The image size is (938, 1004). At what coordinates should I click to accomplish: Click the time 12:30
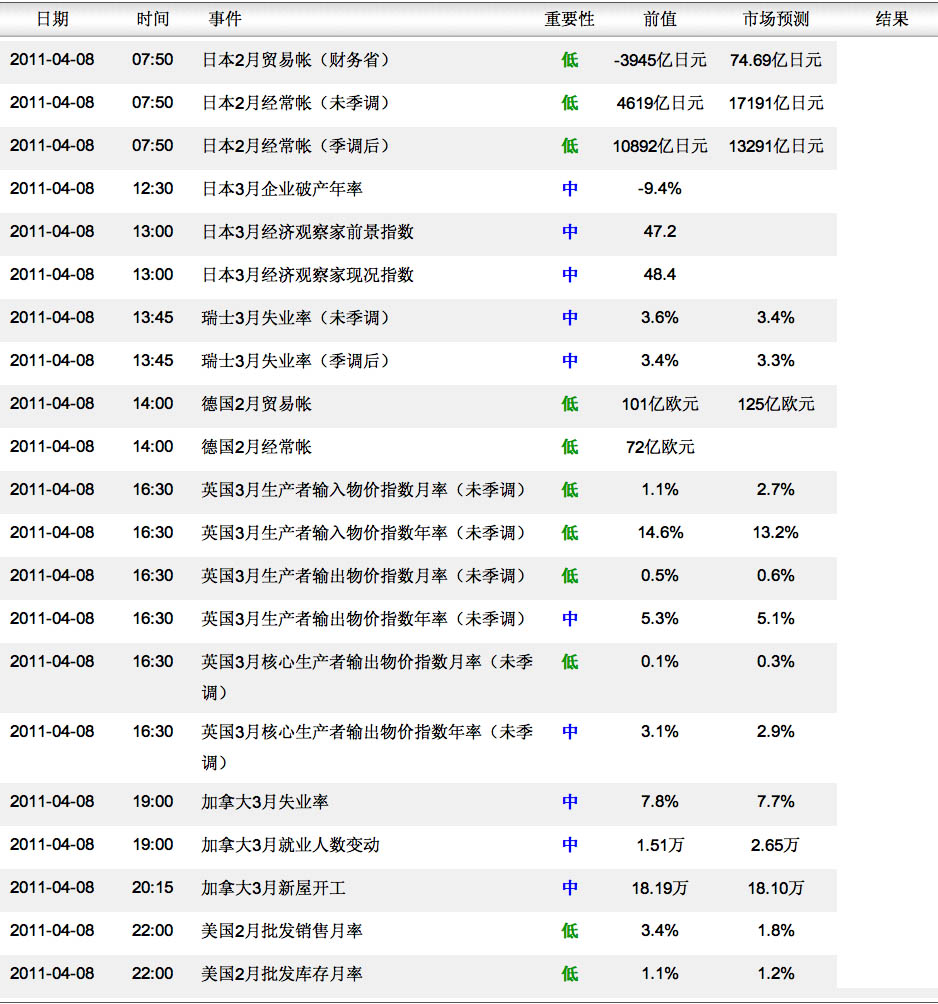coord(152,189)
